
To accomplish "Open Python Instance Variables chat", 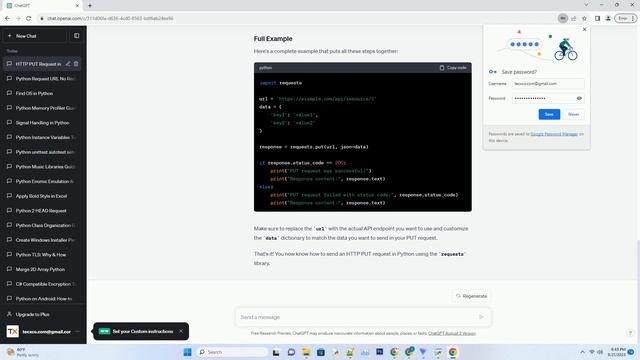I will pyautogui.click(x=42, y=137).
